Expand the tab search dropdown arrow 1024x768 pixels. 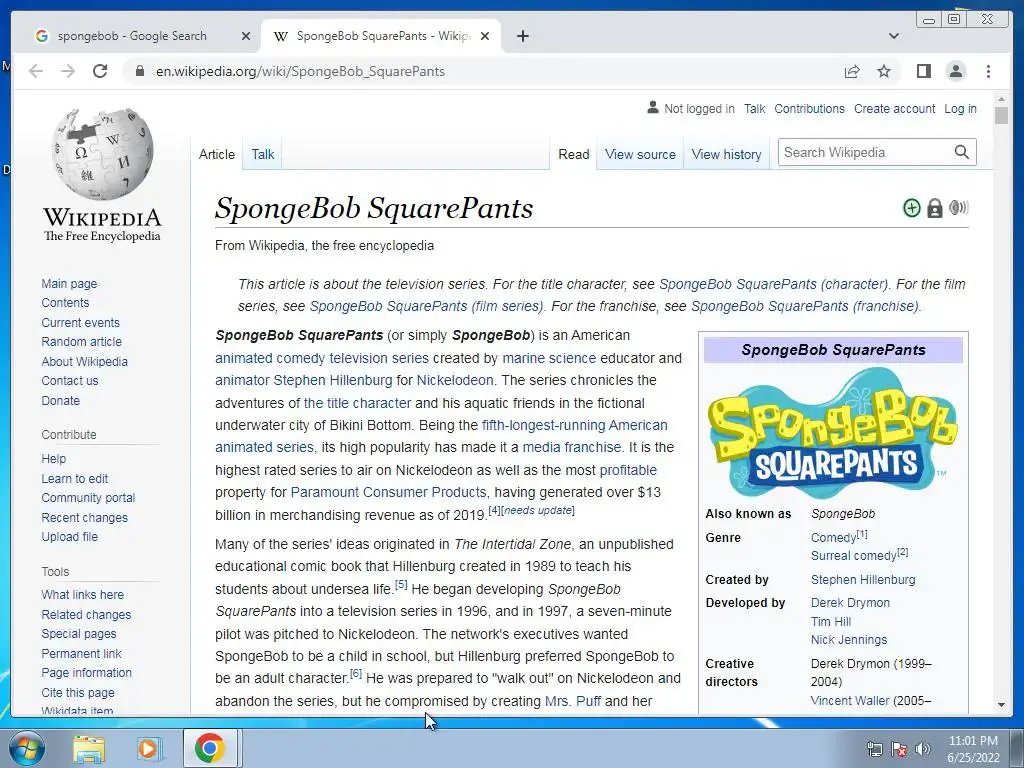coord(894,36)
